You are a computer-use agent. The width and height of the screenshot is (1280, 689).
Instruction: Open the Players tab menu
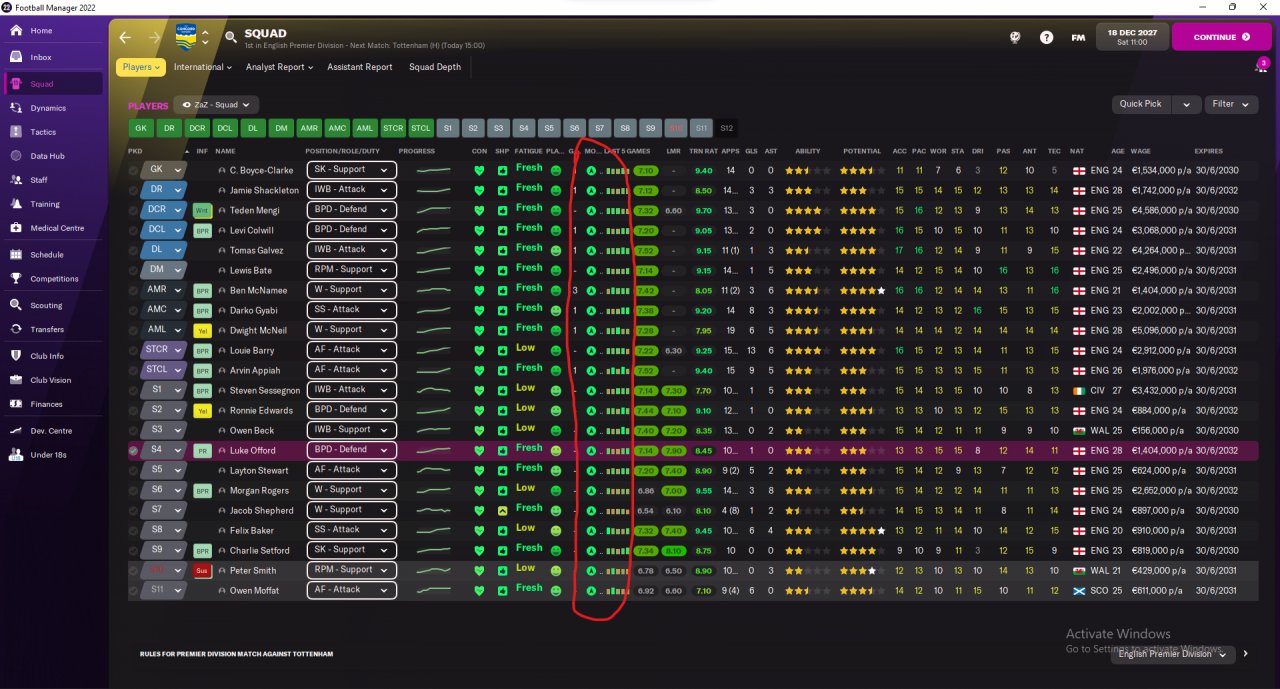pyautogui.click(x=141, y=67)
